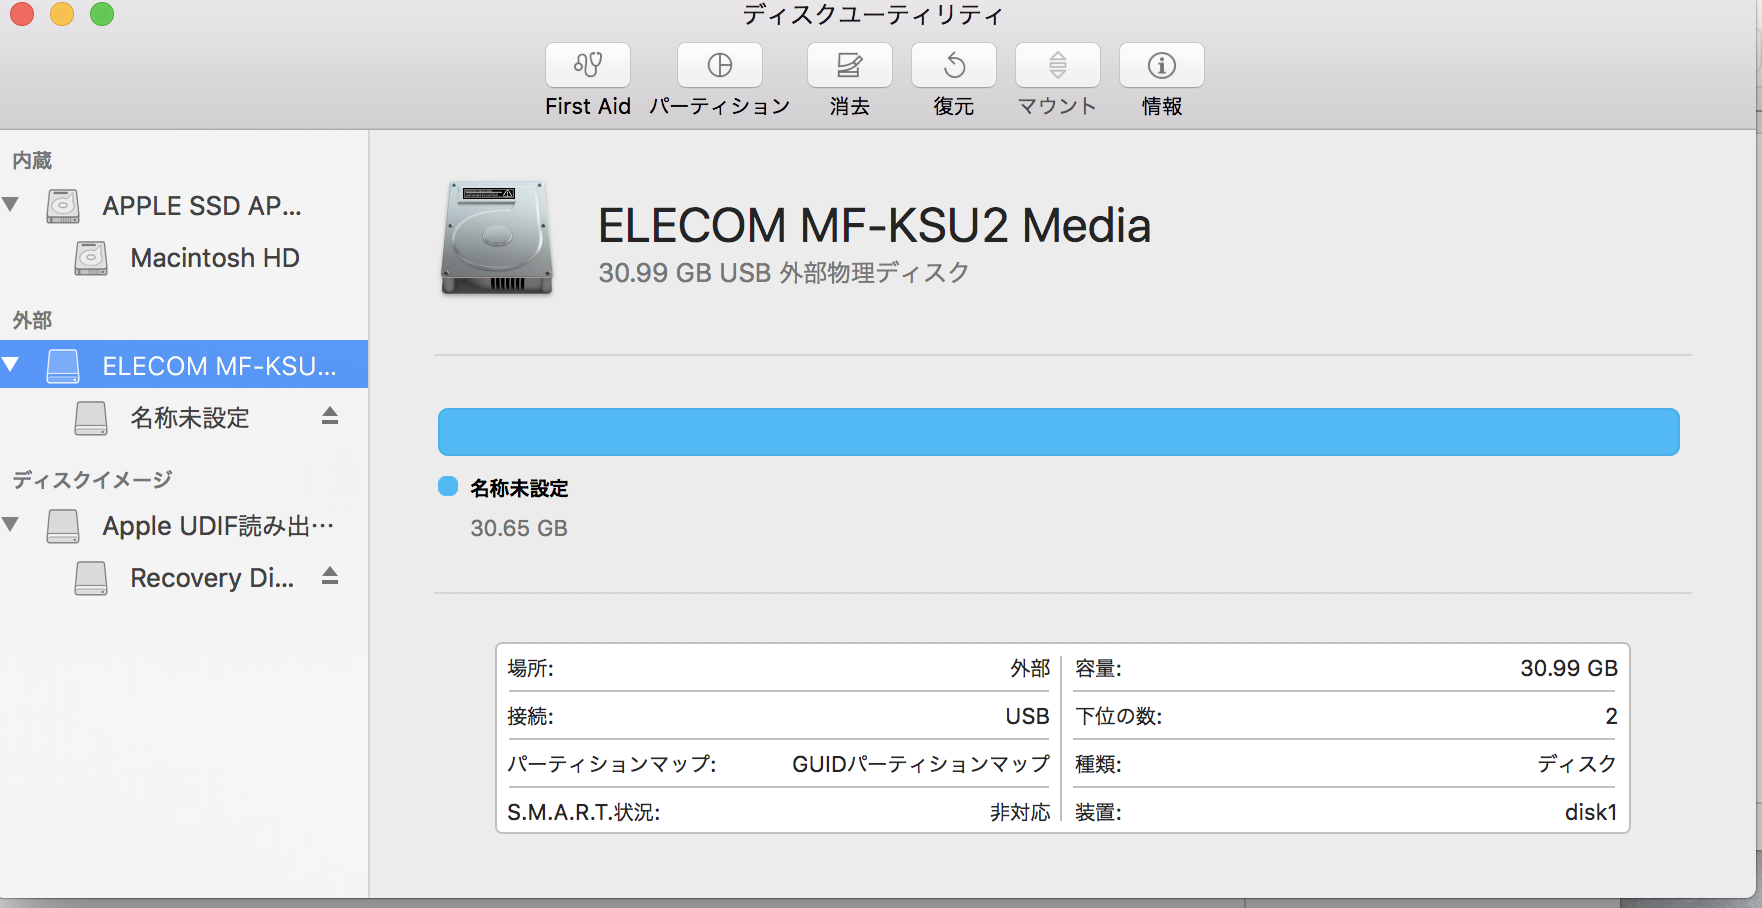
Task: Open the Partition (パーティション) tool
Action: point(720,66)
